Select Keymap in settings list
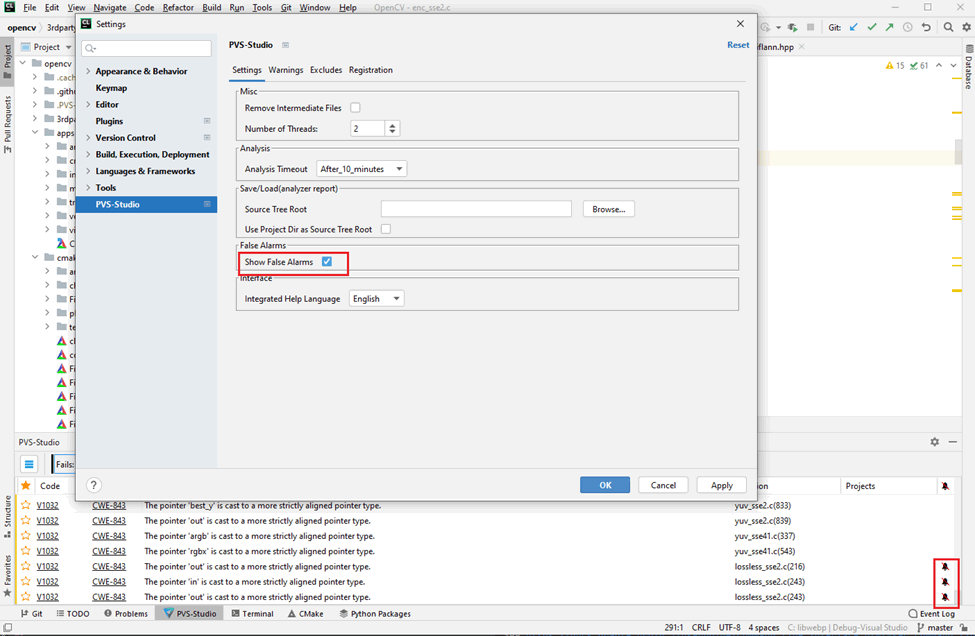The width and height of the screenshot is (975, 636). (111, 88)
